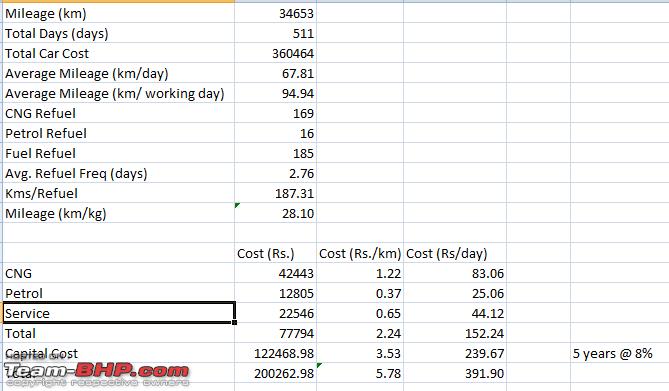Select the CNG Refuel label cell

119,113
